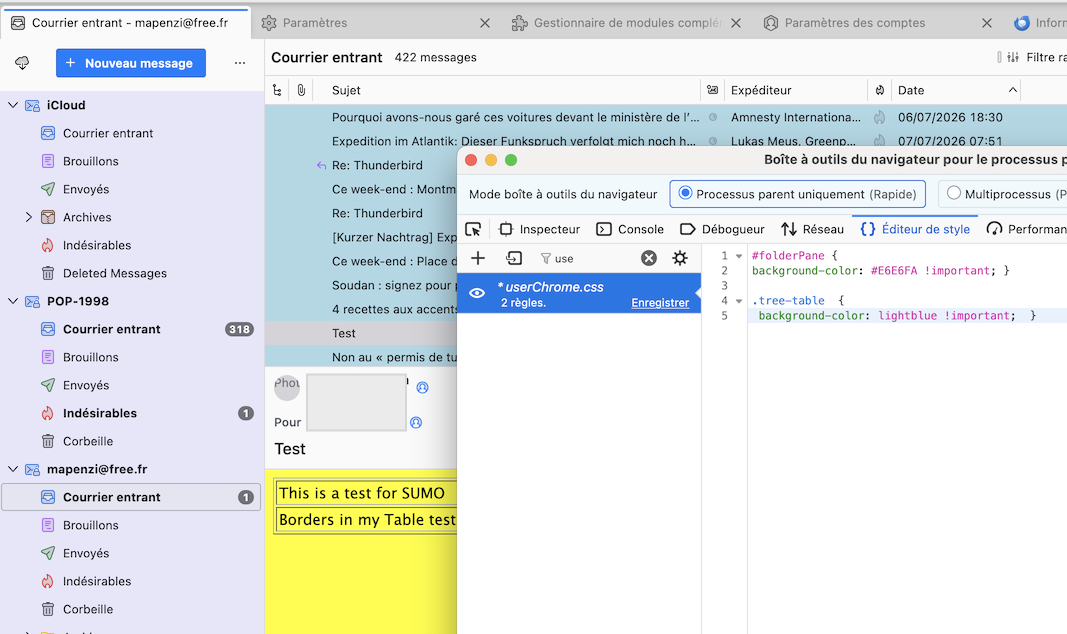The image size is (1067, 634).
Task: Open Style Editor options gear
Action: point(680,258)
